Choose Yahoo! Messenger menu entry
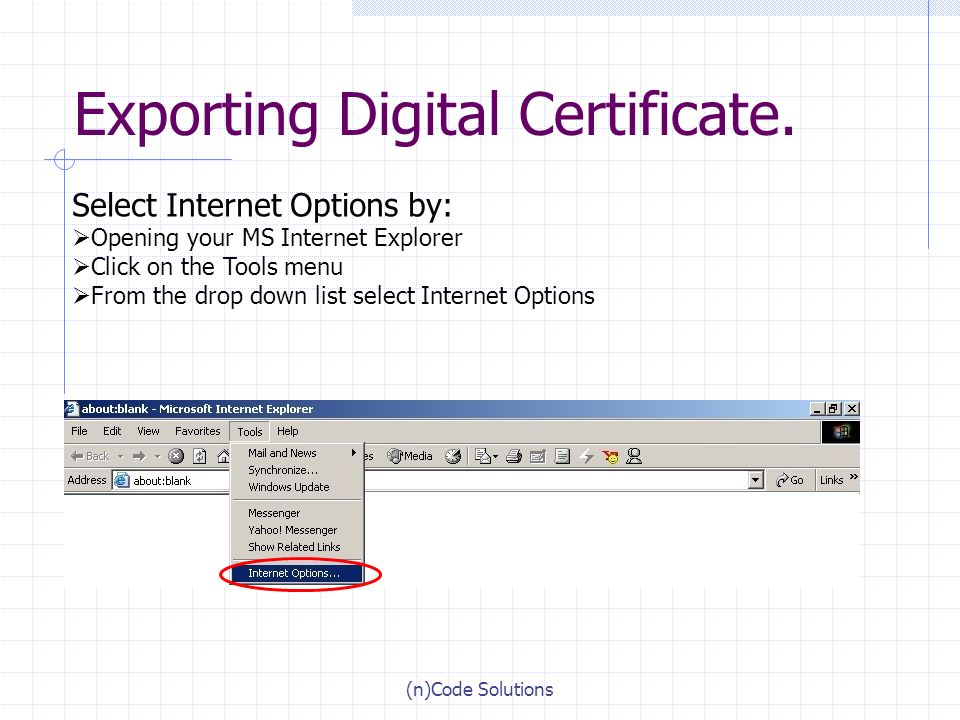Image resolution: width=960 pixels, height=720 pixels. 297,530
